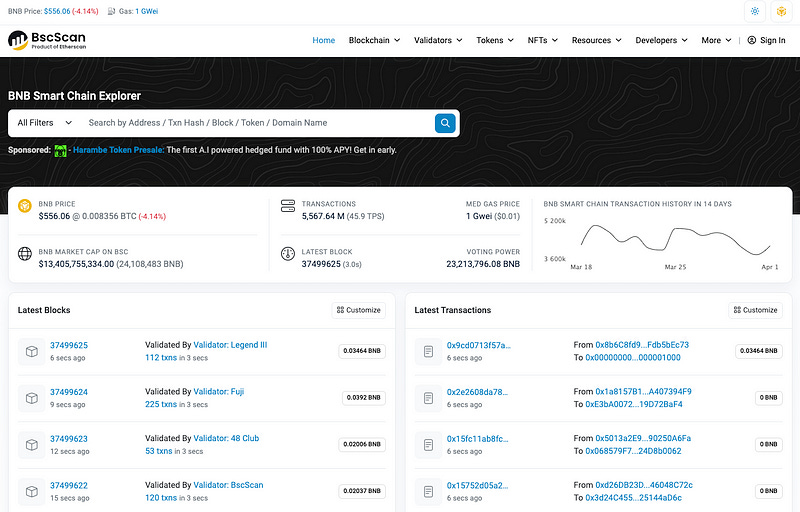Open block 37499624
The image size is (800, 512).
69,392
